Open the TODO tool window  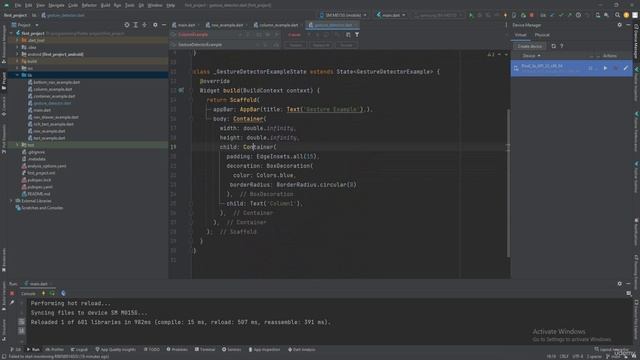coord(152,350)
